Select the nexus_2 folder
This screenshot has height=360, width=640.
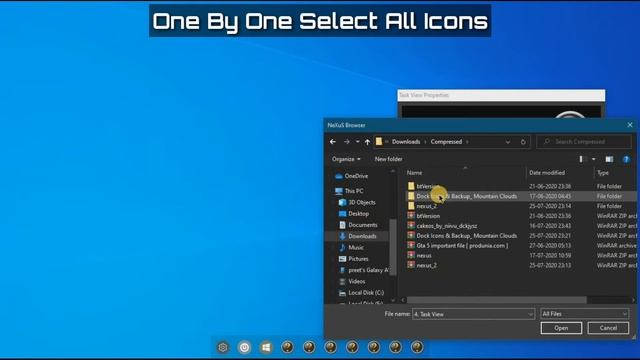pyautogui.click(x=426, y=206)
